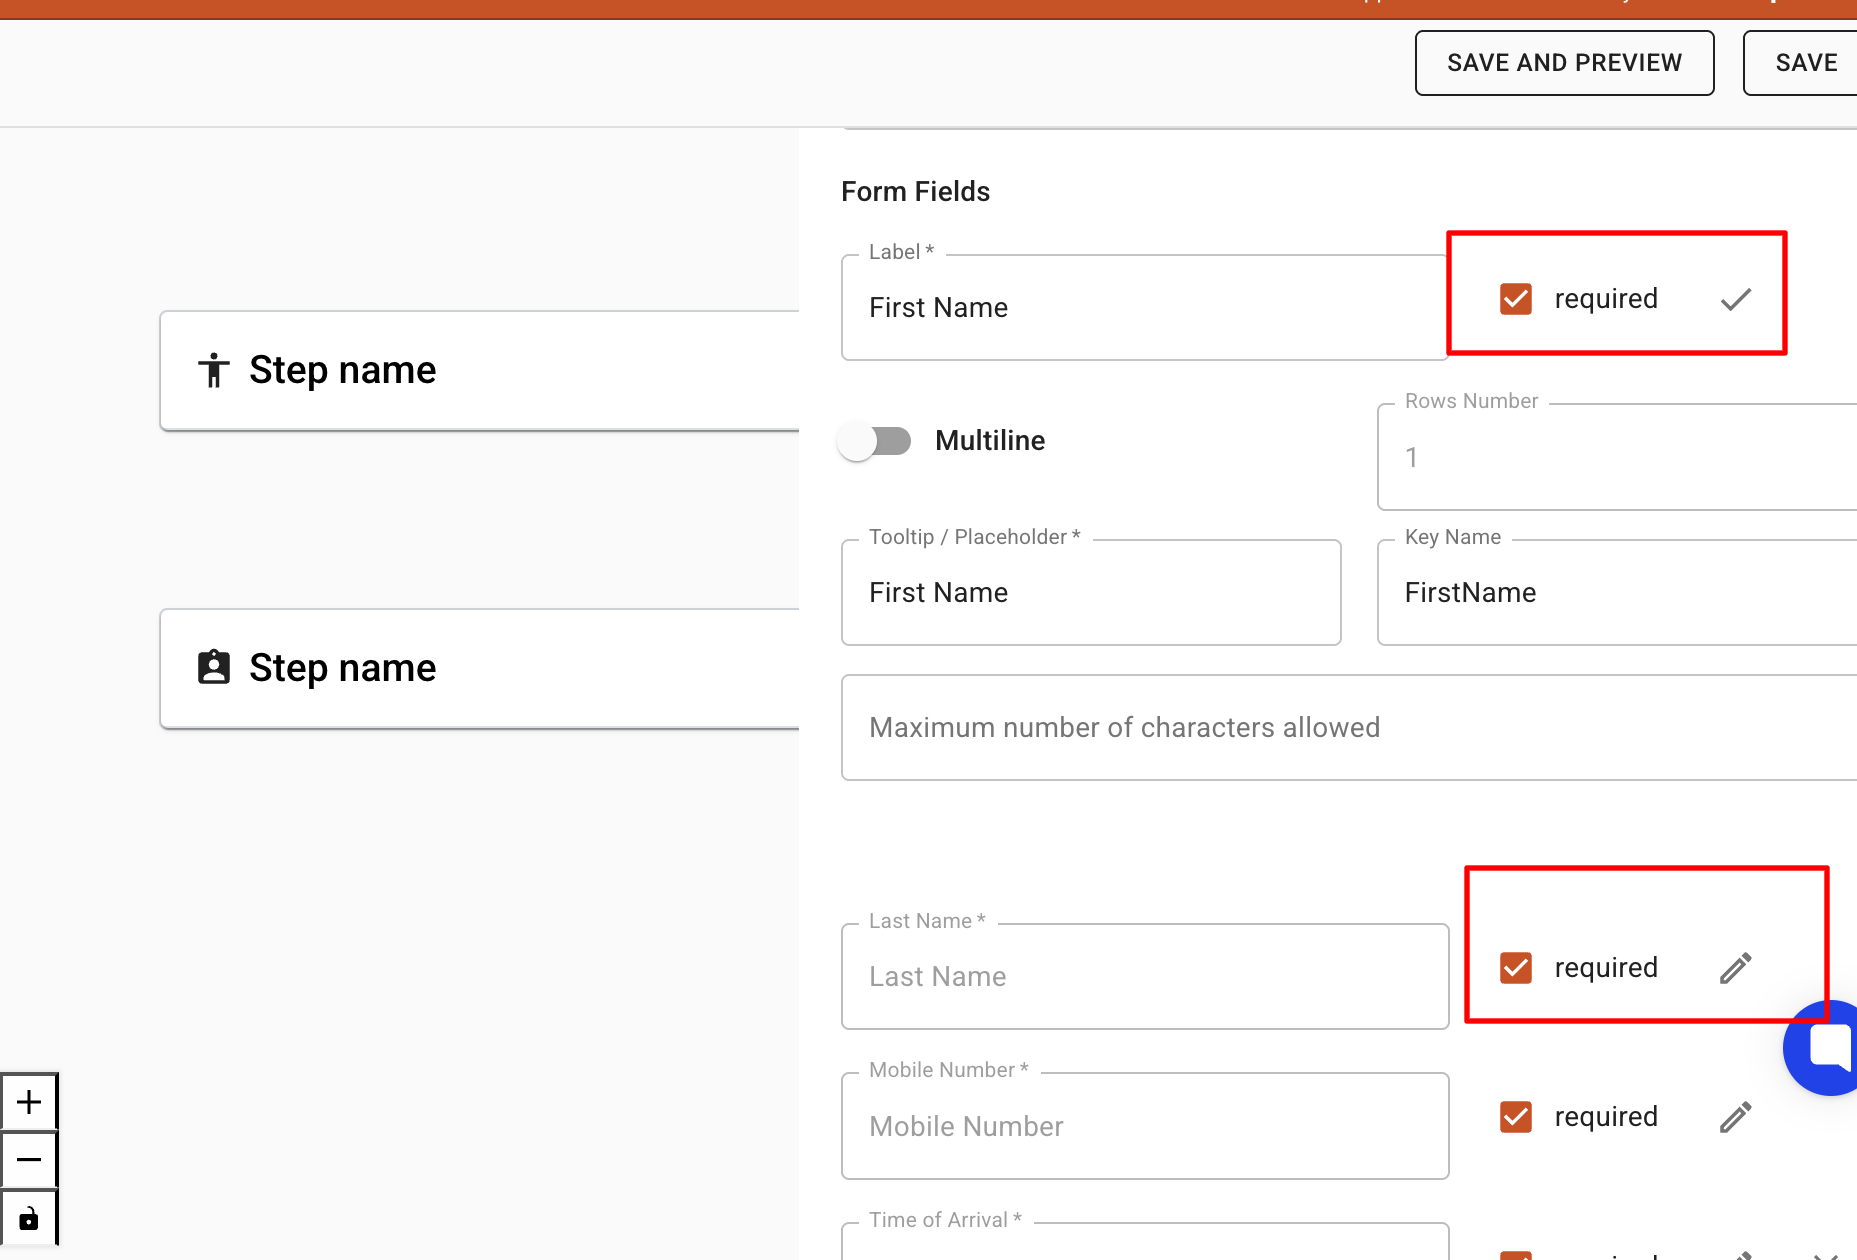
Task: Focus the Tooltip / Placeholder field
Action: pyautogui.click(x=1090, y=593)
